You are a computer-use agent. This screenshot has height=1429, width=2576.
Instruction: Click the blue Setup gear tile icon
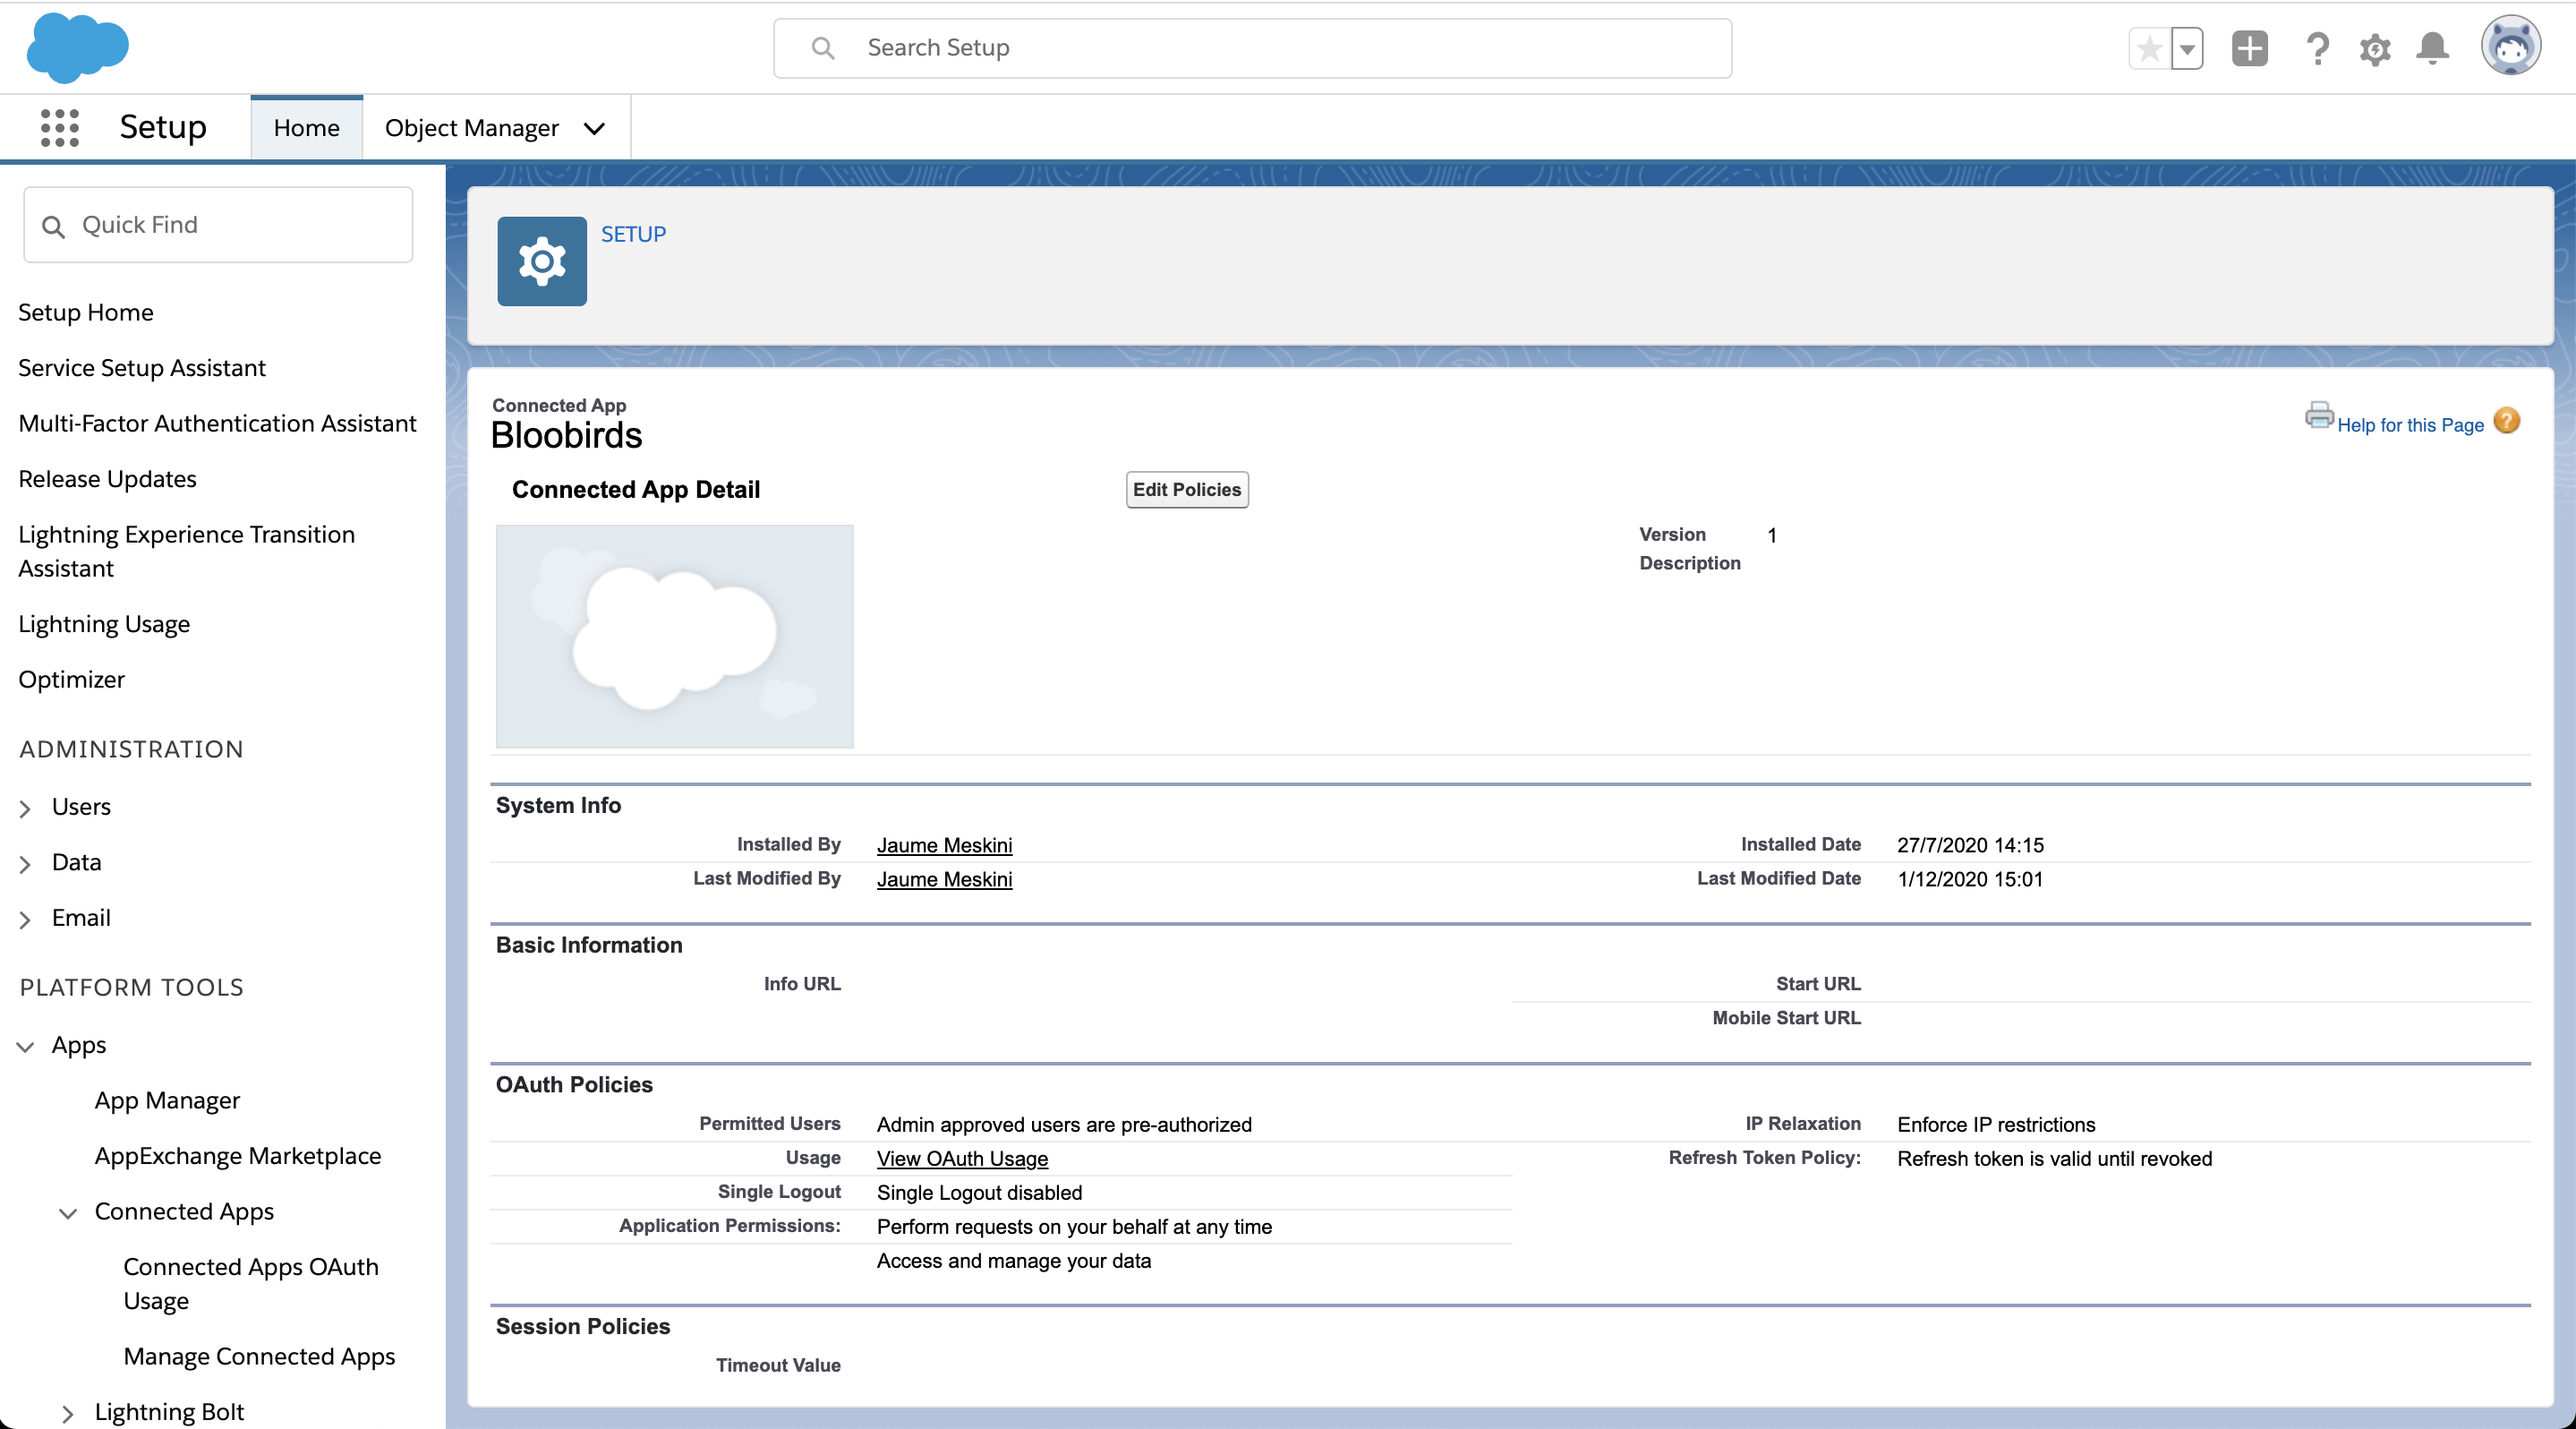coord(542,261)
